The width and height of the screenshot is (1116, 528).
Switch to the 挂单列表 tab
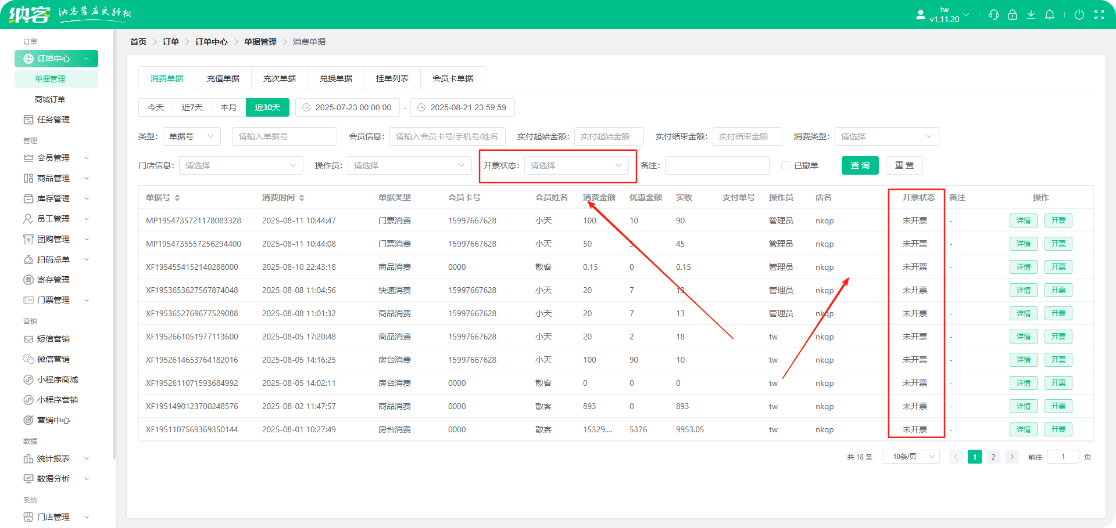click(392, 78)
